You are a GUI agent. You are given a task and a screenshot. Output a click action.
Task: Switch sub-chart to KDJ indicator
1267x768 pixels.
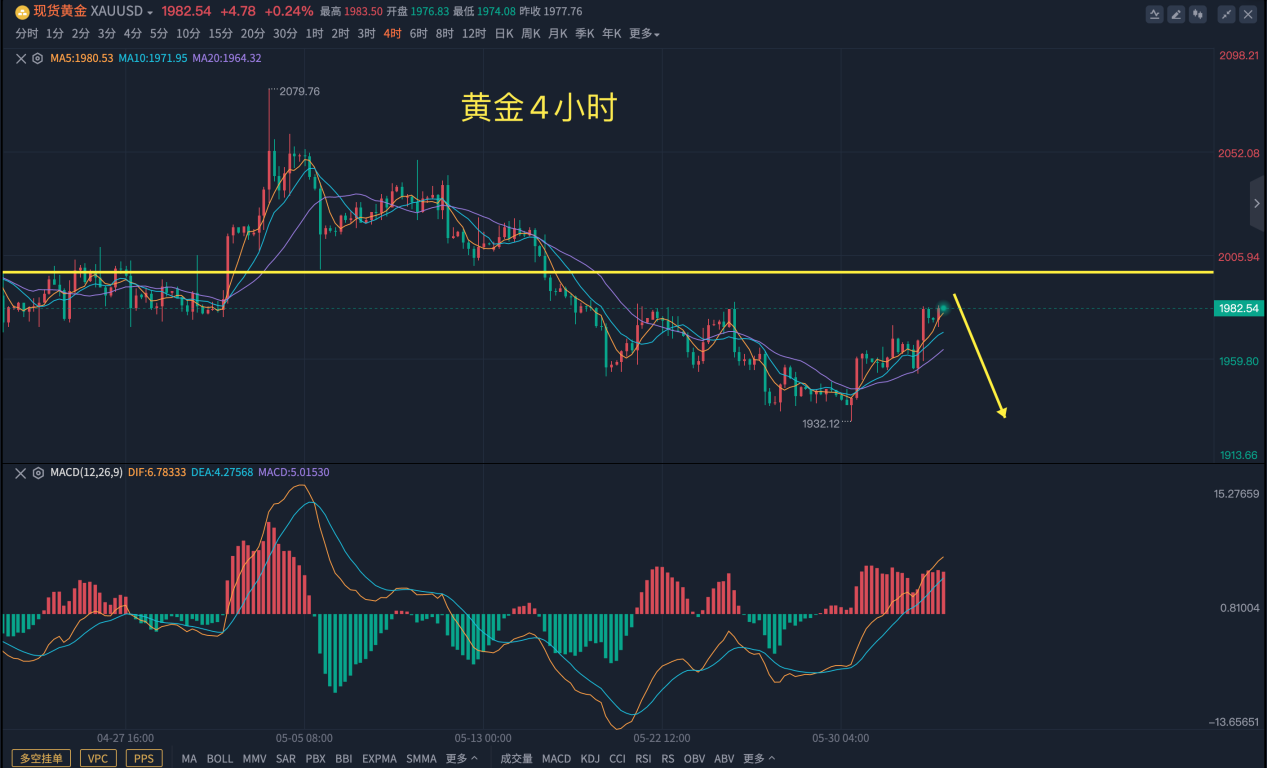point(590,758)
